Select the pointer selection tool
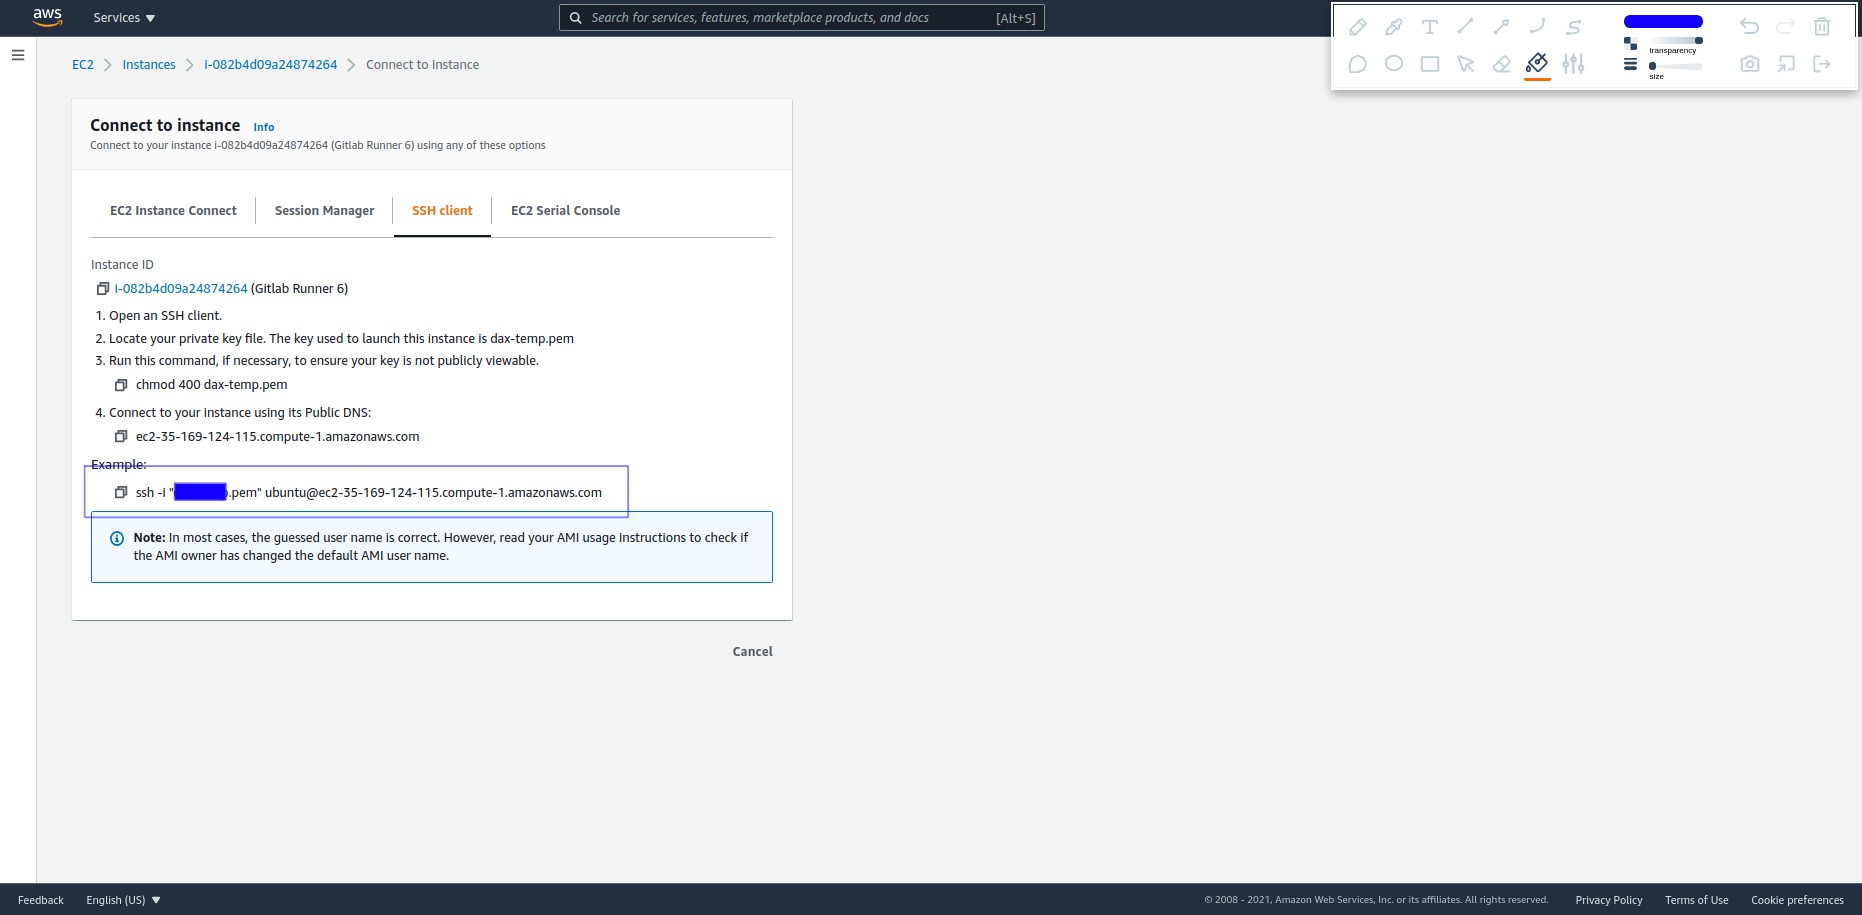Screen dimensions: 1862x915 [1465, 64]
